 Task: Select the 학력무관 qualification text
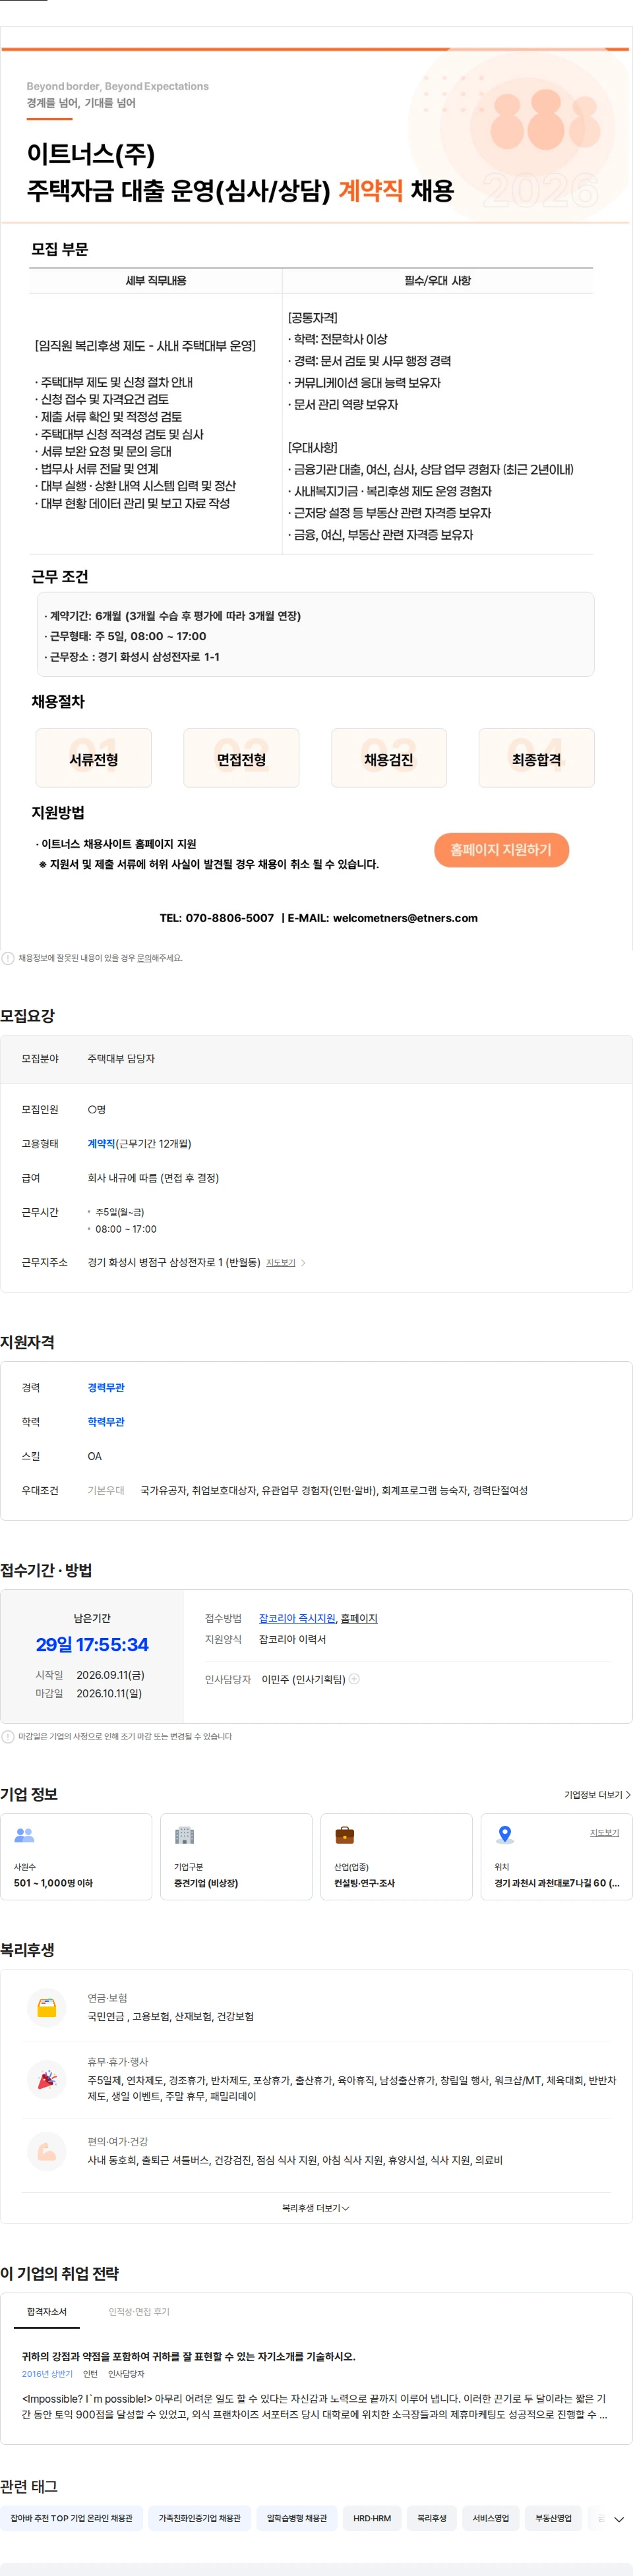coord(106,1422)
